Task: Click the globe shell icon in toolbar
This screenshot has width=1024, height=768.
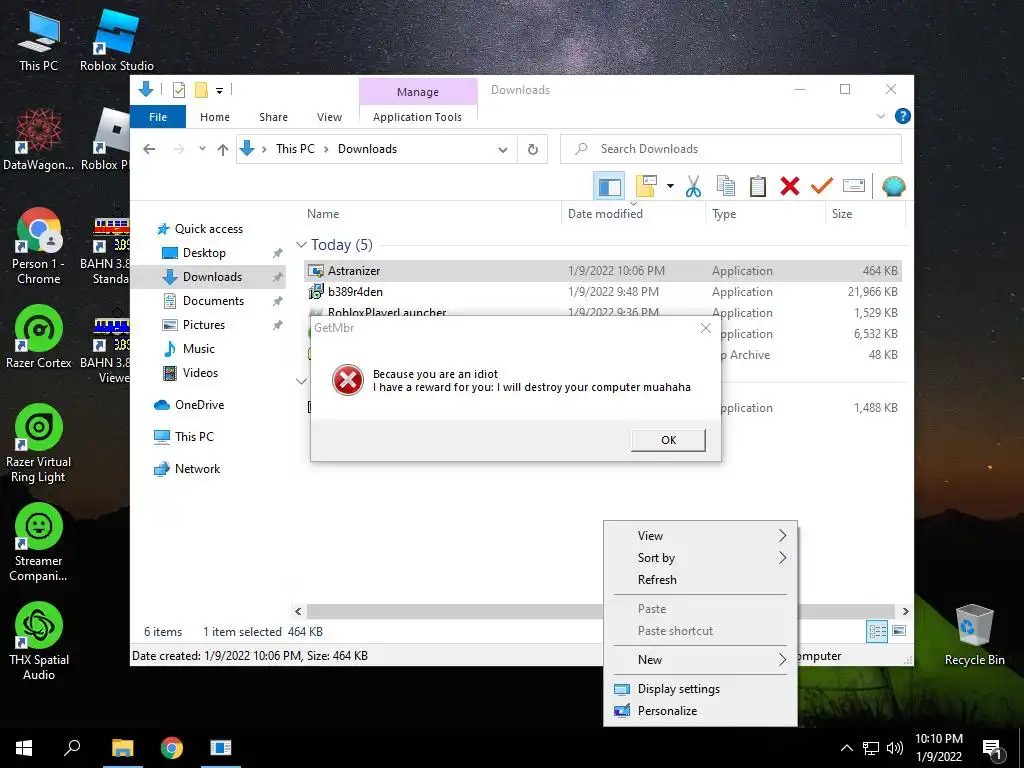Action: [x=893, y=187]
